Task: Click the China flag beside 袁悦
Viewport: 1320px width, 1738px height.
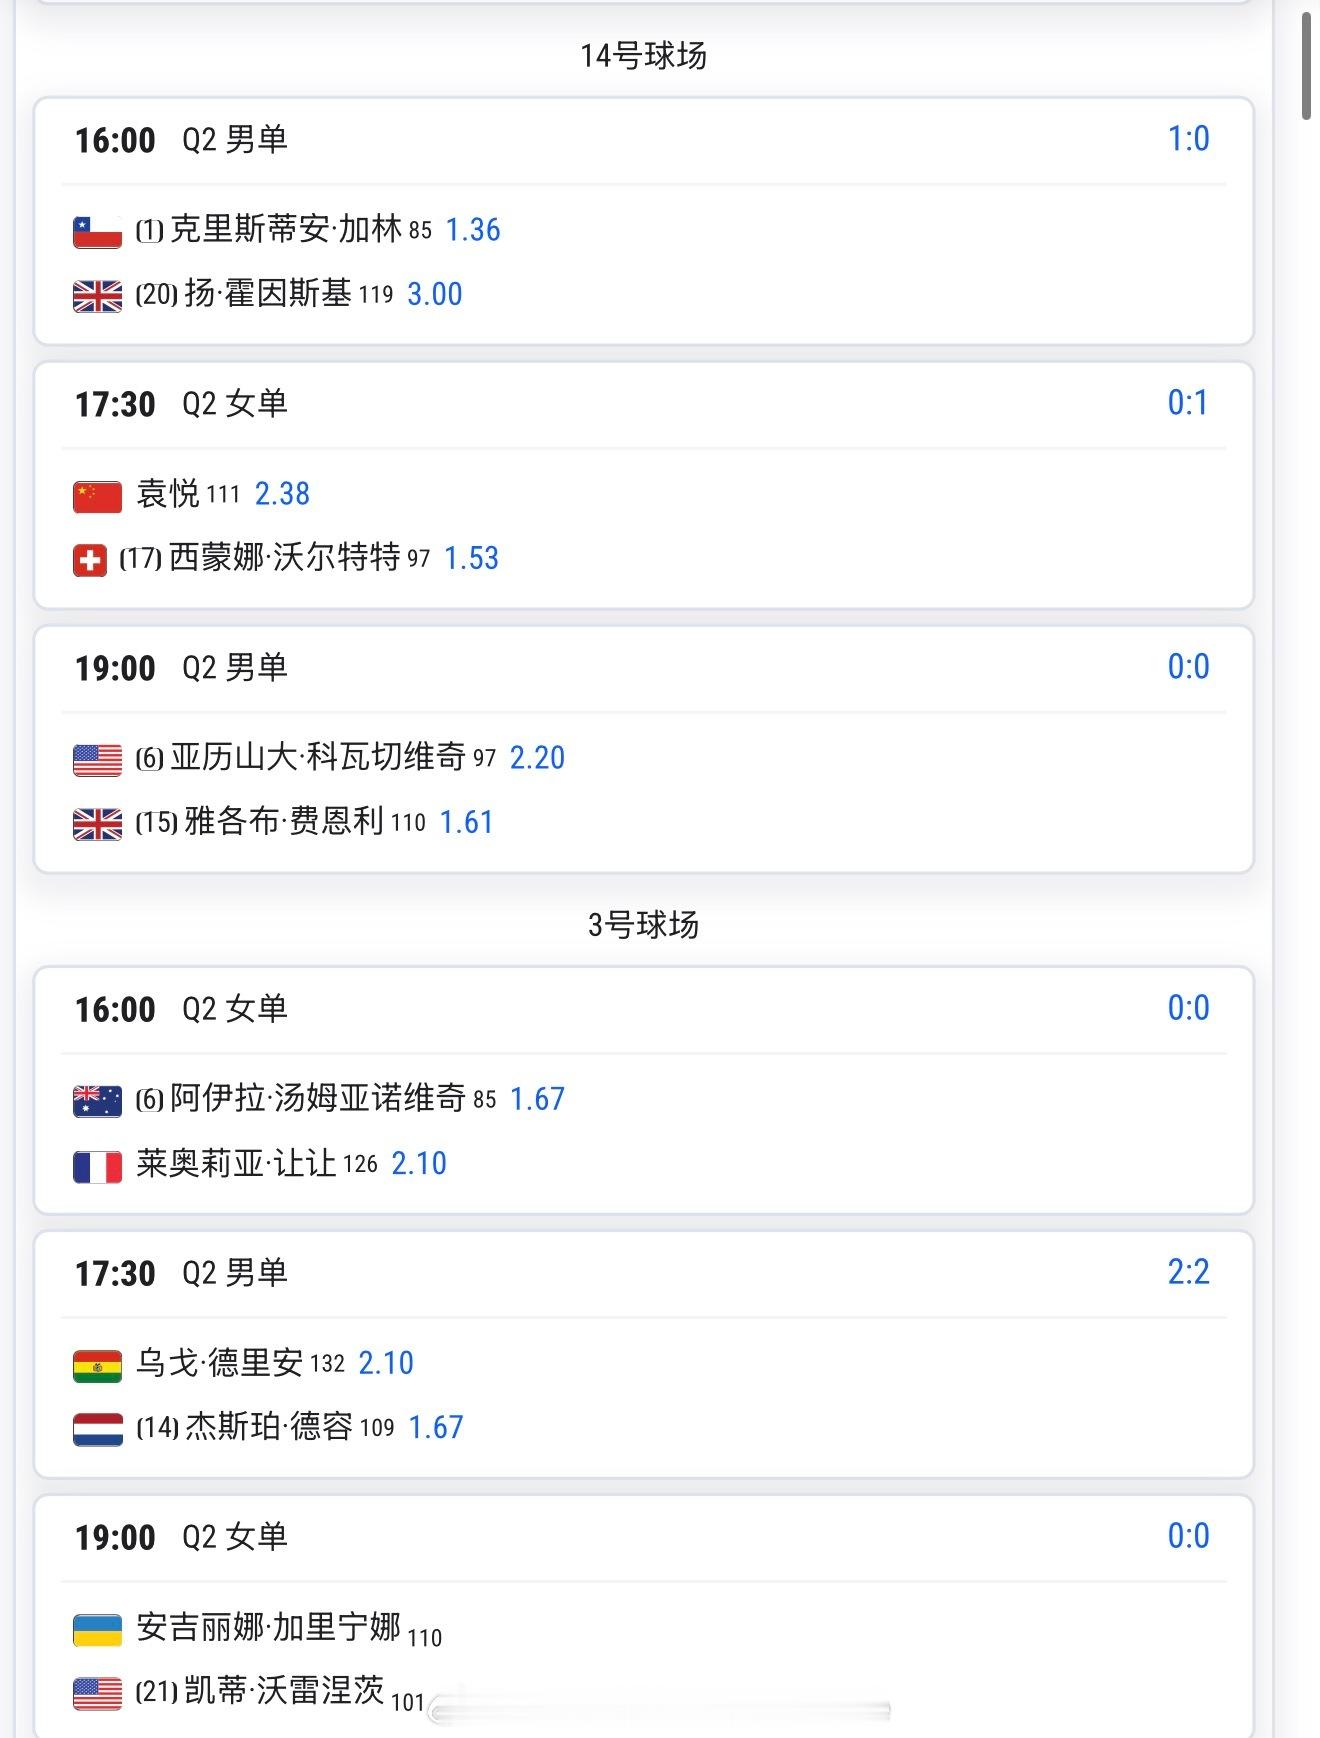Action: 98,496
